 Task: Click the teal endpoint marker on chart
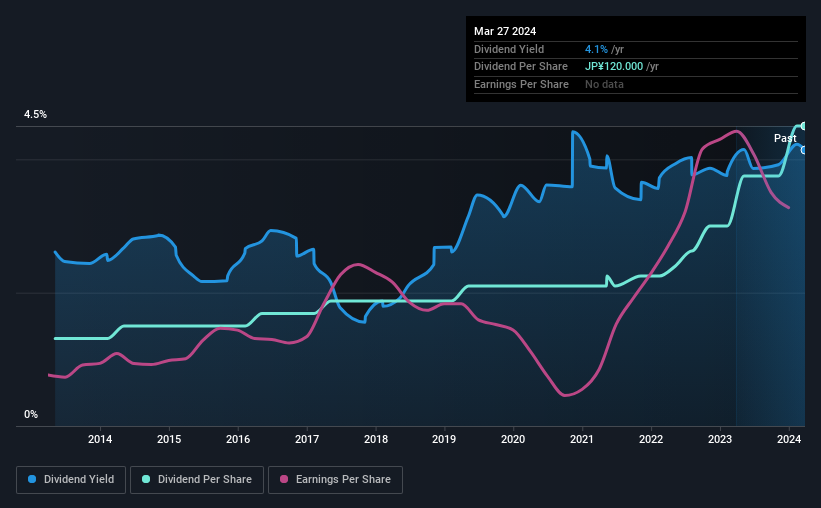tap(803, 126)
